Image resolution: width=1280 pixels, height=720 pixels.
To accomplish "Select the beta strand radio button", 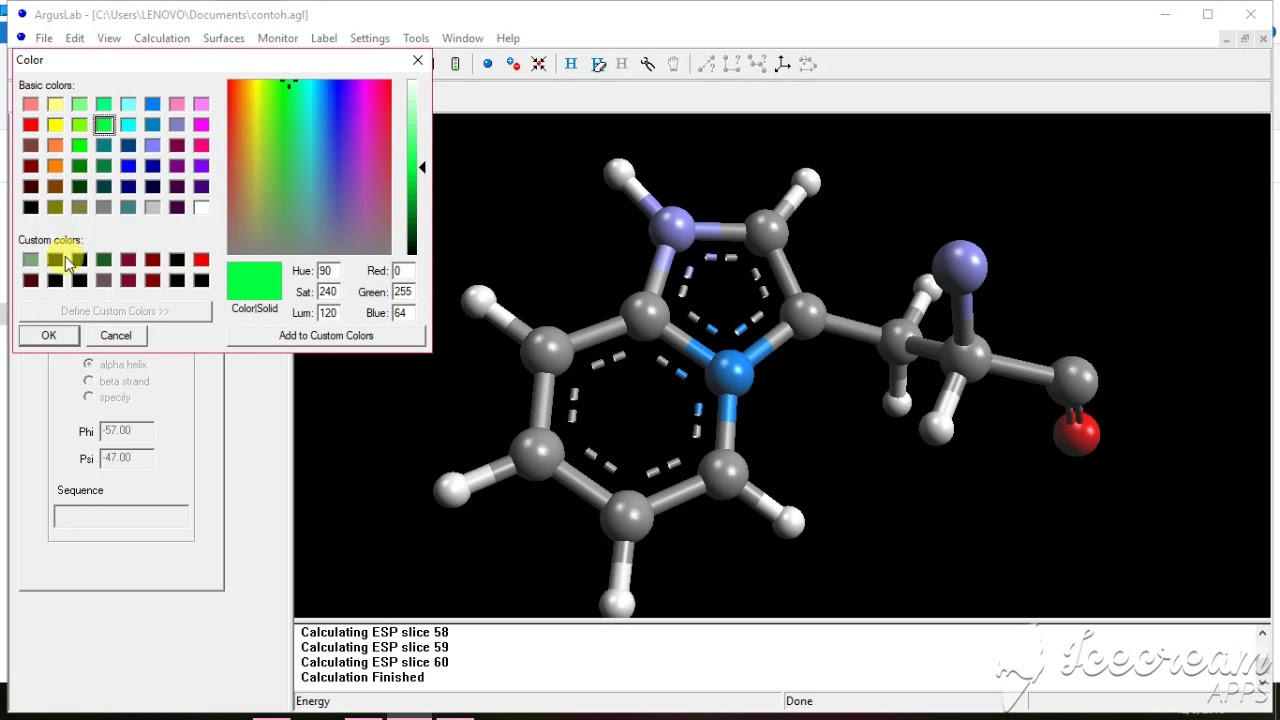I will (89, 381).
